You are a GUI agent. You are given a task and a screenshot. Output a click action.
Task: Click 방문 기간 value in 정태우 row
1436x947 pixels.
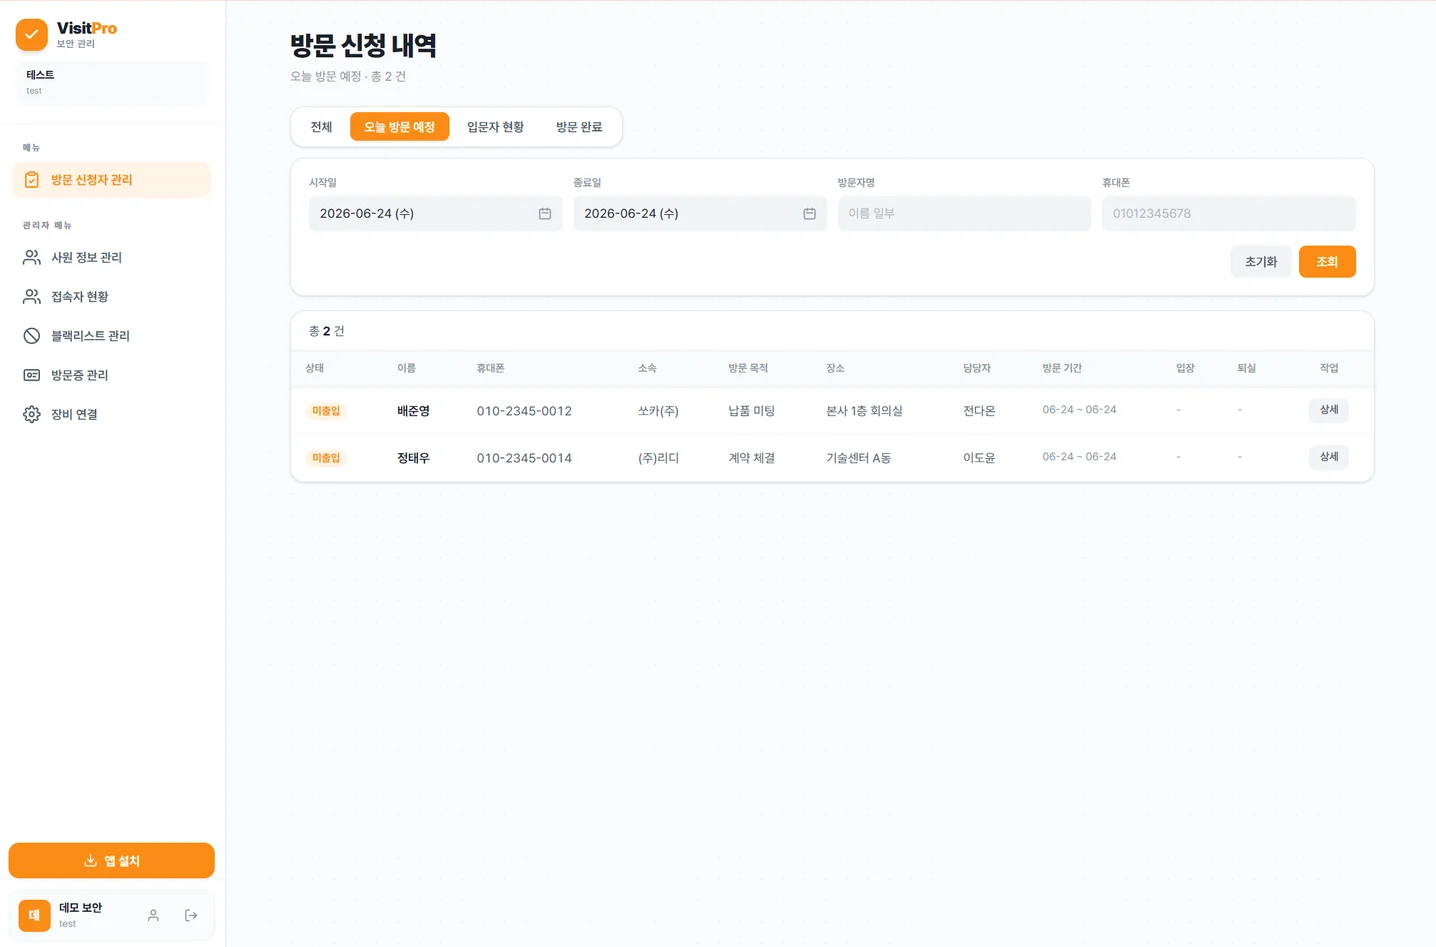tap(1079, 457)
